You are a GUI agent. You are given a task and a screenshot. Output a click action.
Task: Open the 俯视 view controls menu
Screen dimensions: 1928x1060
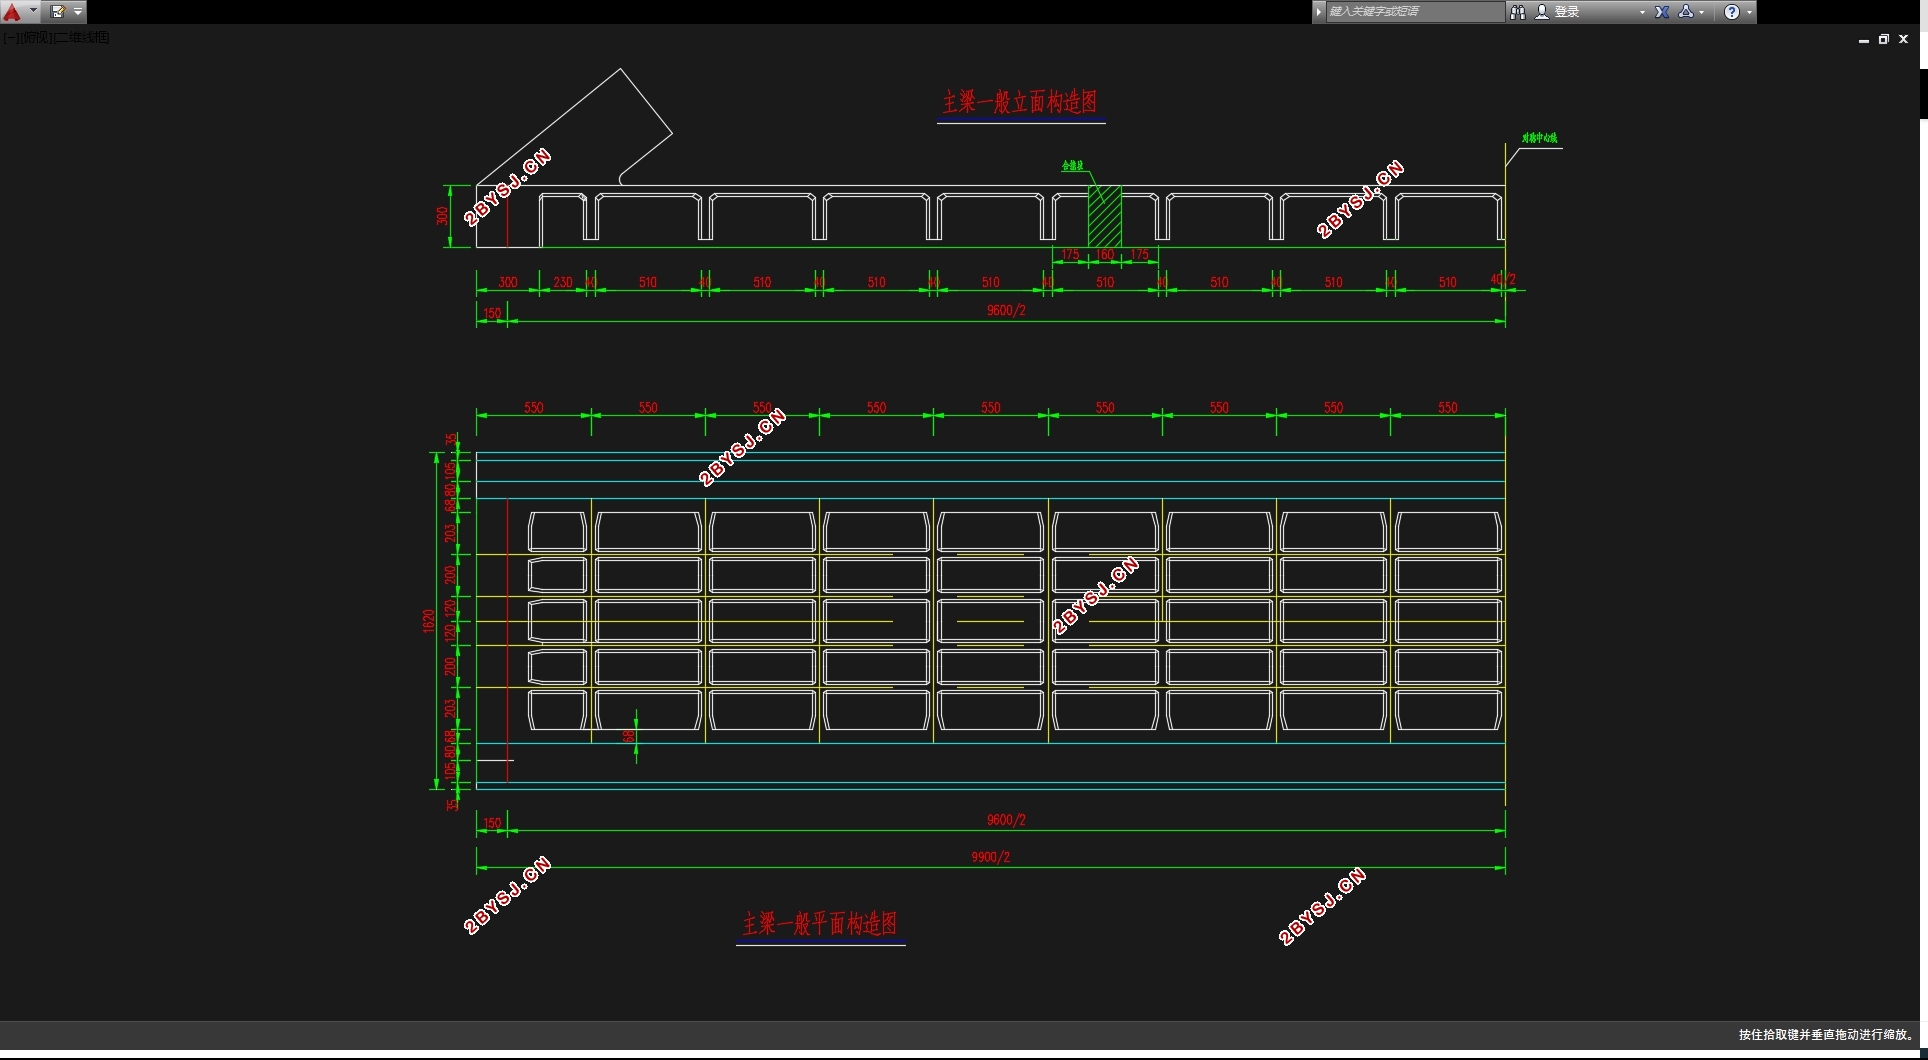[35, 38]
